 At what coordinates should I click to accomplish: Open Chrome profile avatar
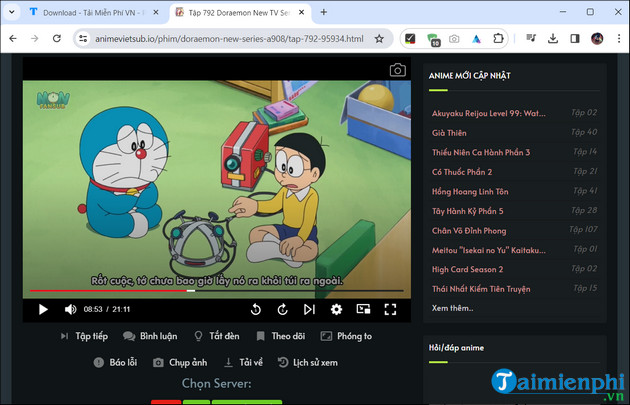597,39
